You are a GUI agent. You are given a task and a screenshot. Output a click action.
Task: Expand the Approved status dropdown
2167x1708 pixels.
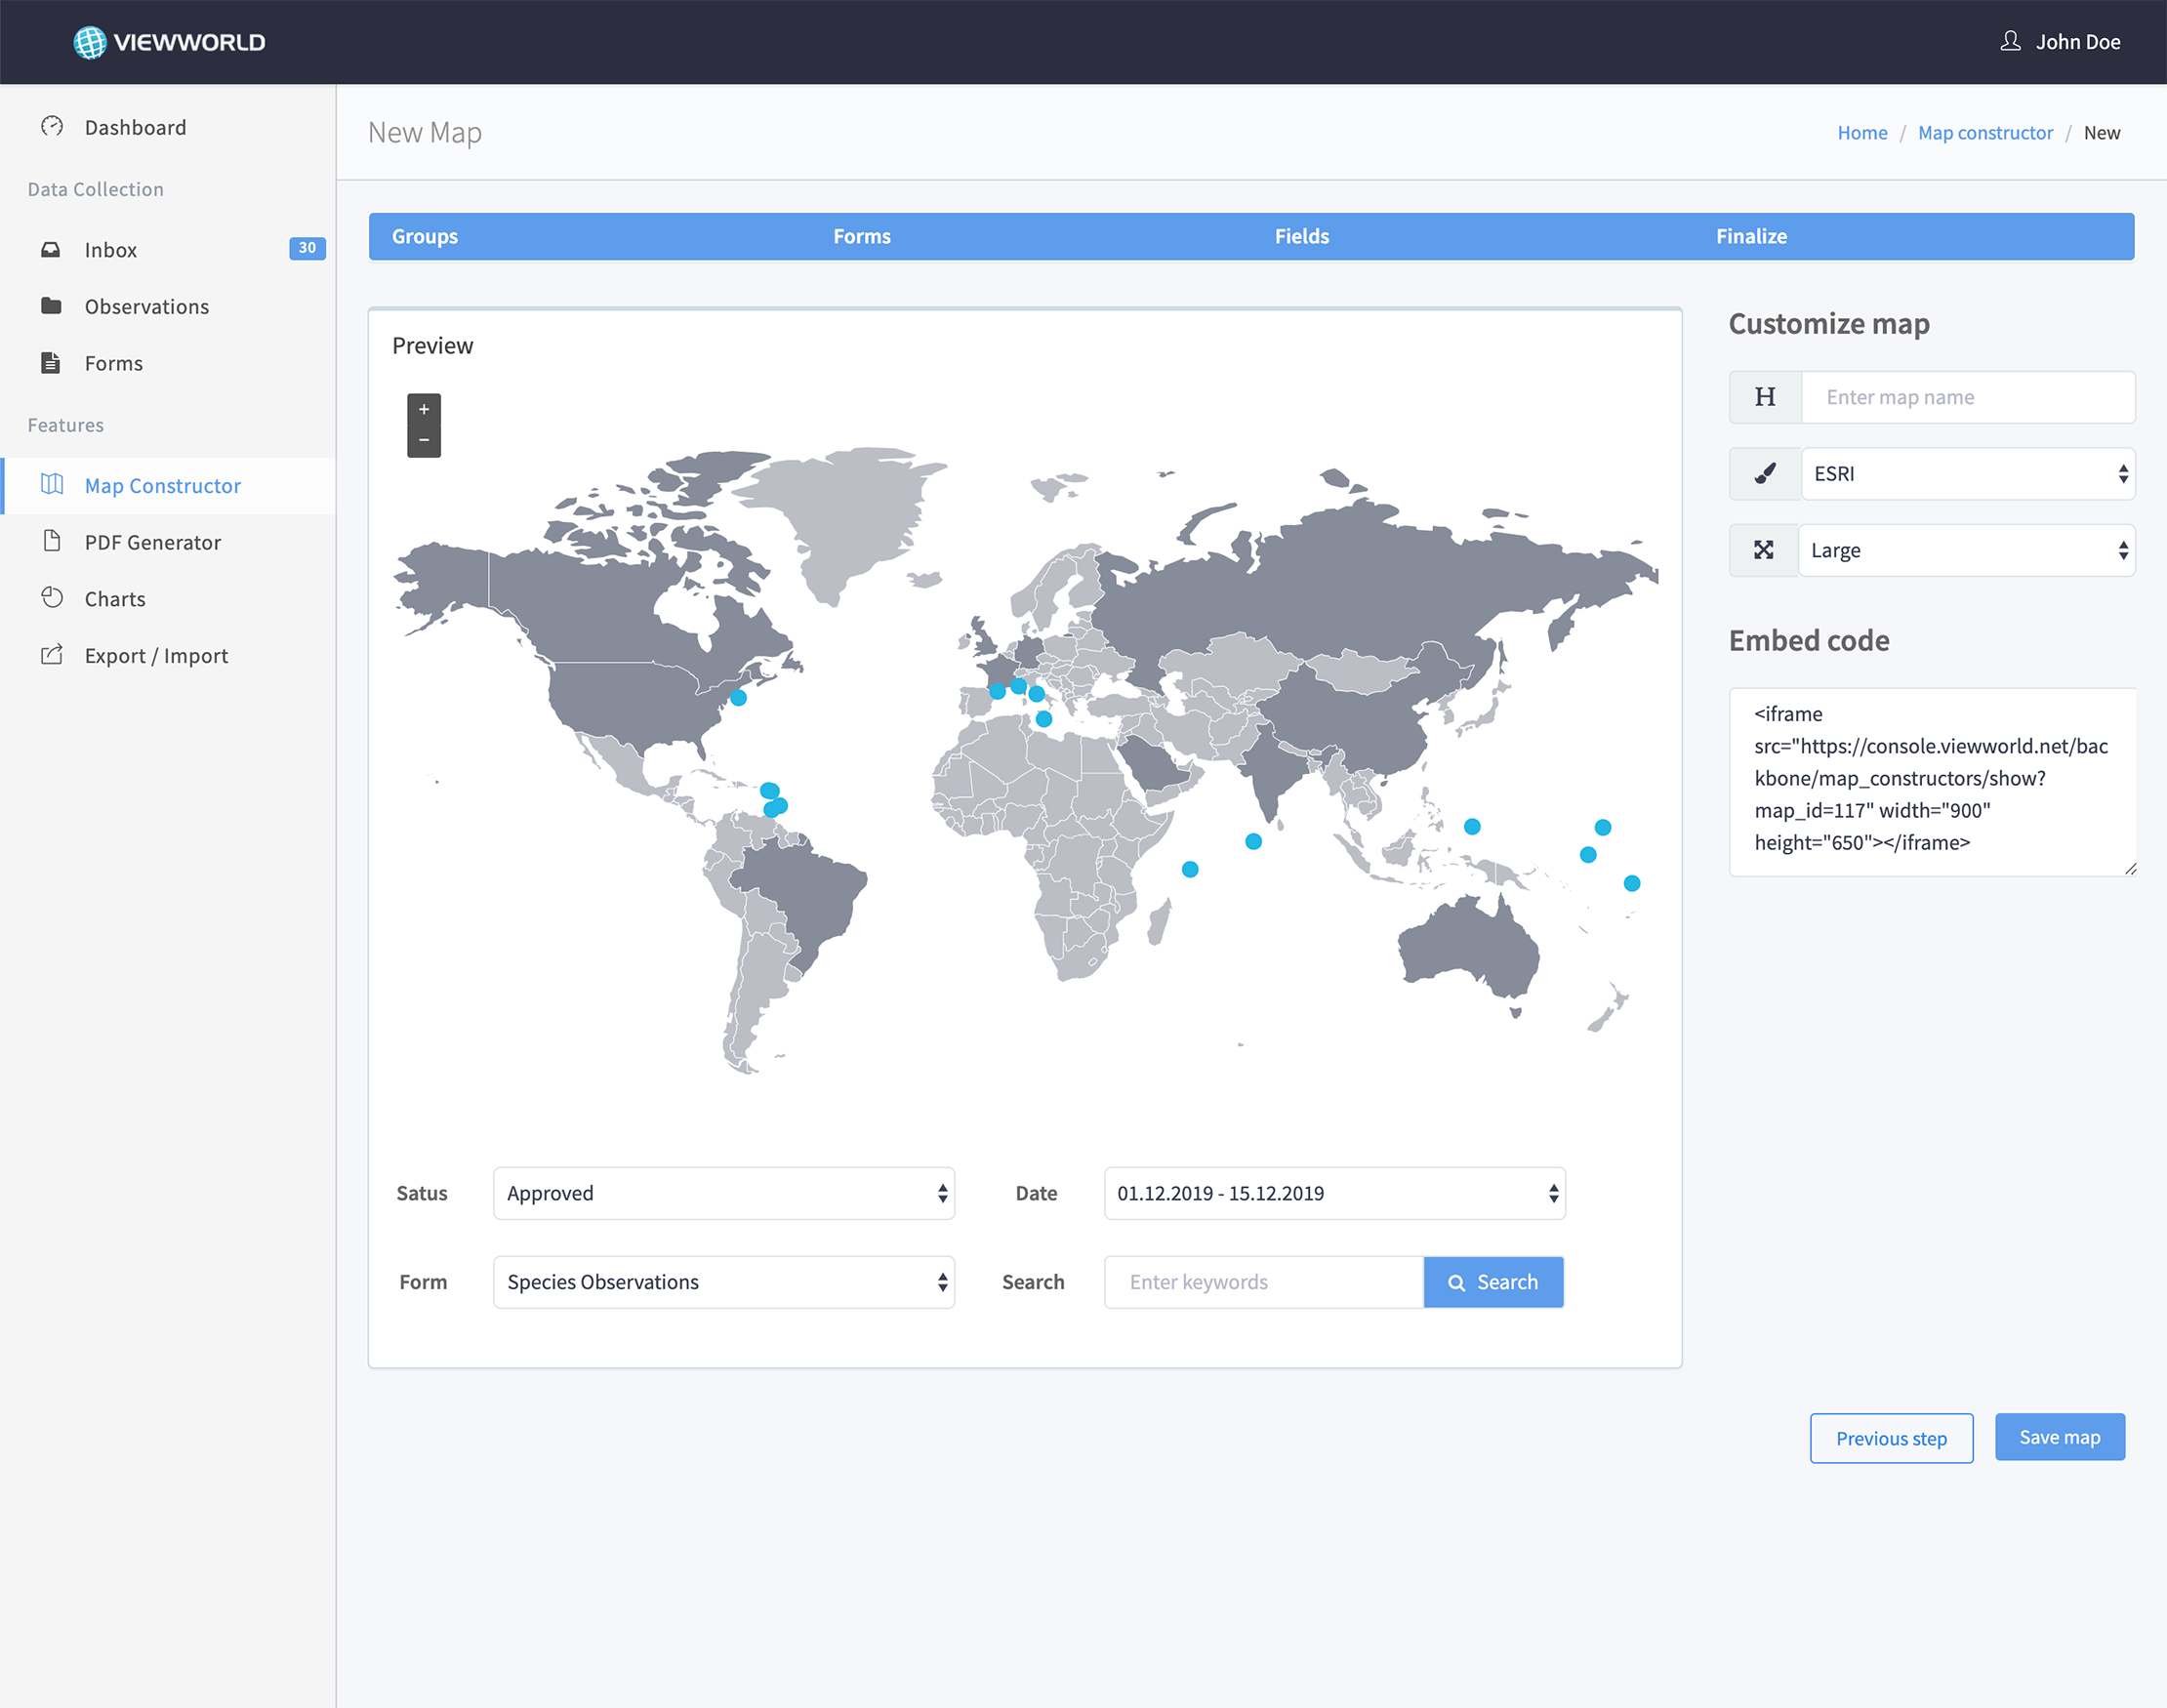click(x=724, y=1193)
